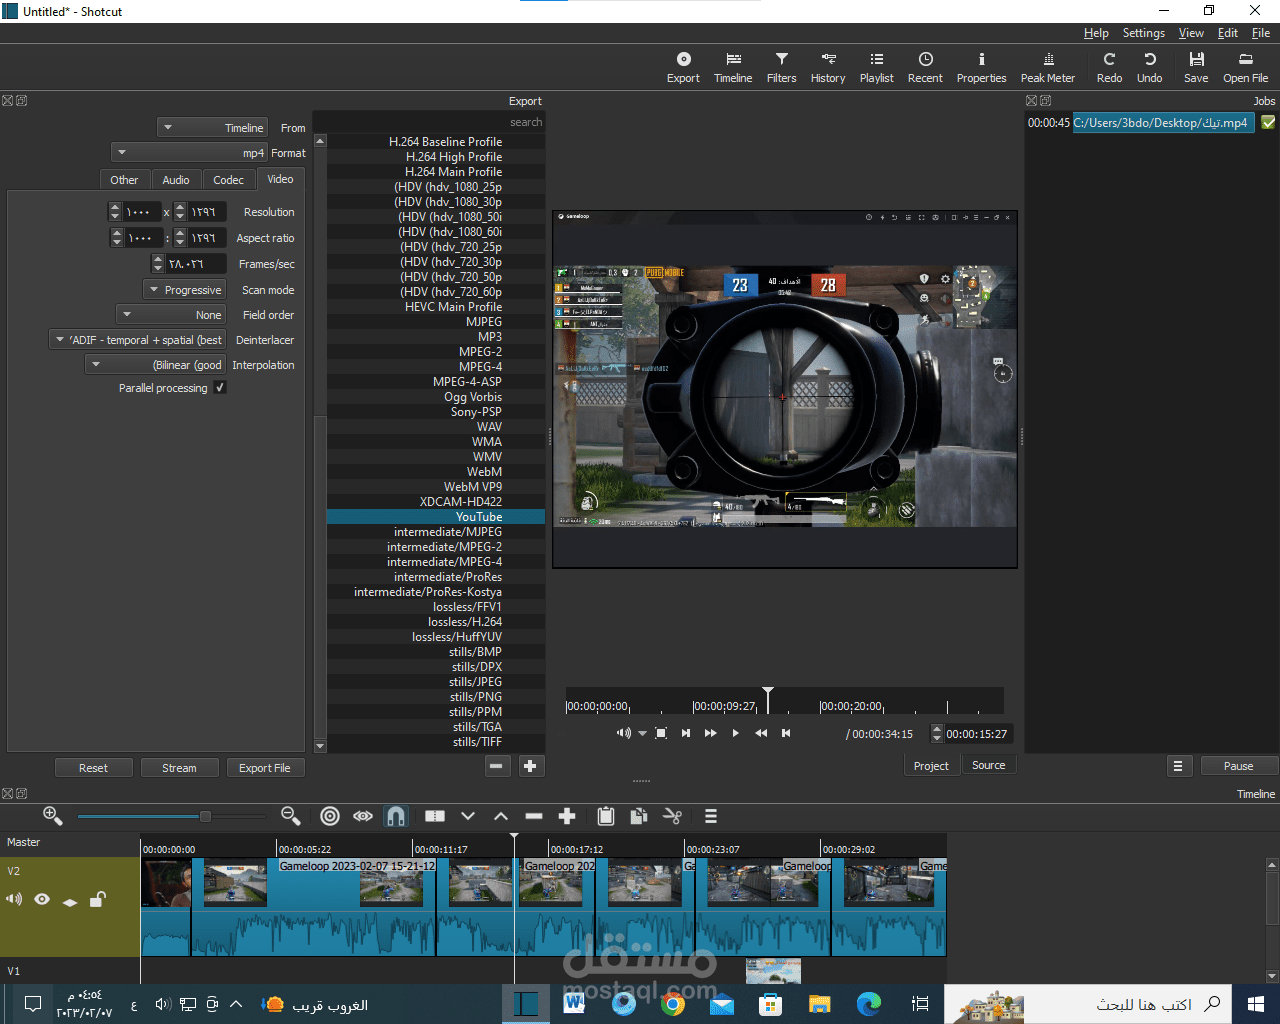Open the Field order dropdown
Viewport: 1280px width, 1024px height.
[170, 315]
